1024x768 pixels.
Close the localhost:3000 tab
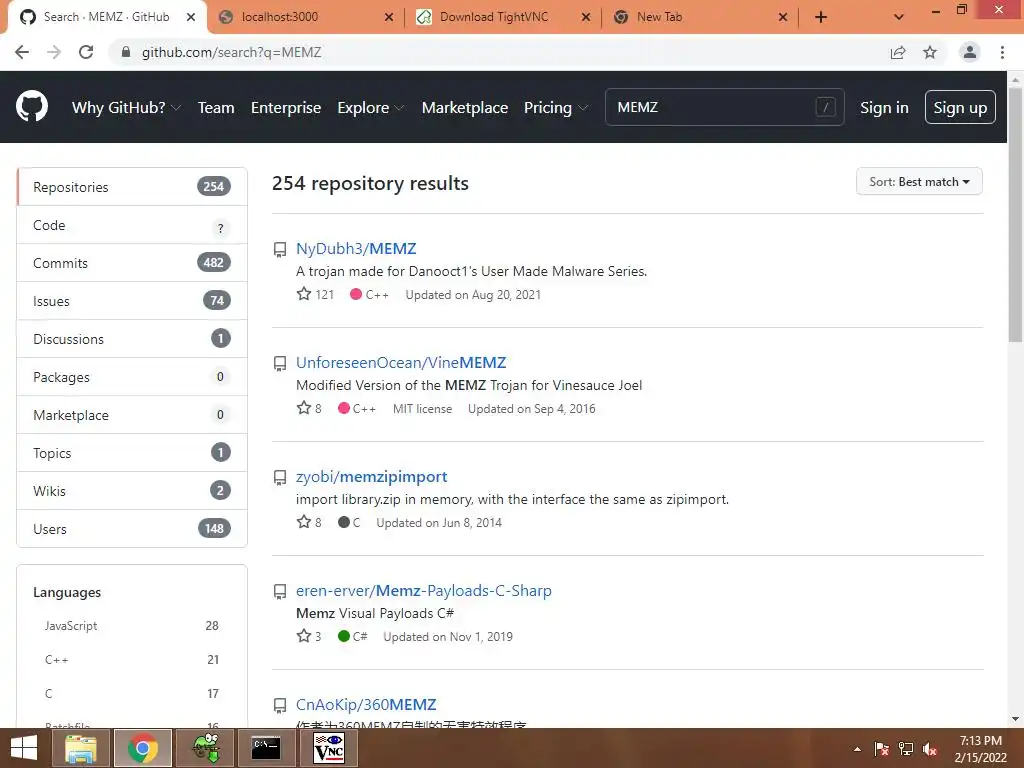pyautogui.click(x=389, y=17)
